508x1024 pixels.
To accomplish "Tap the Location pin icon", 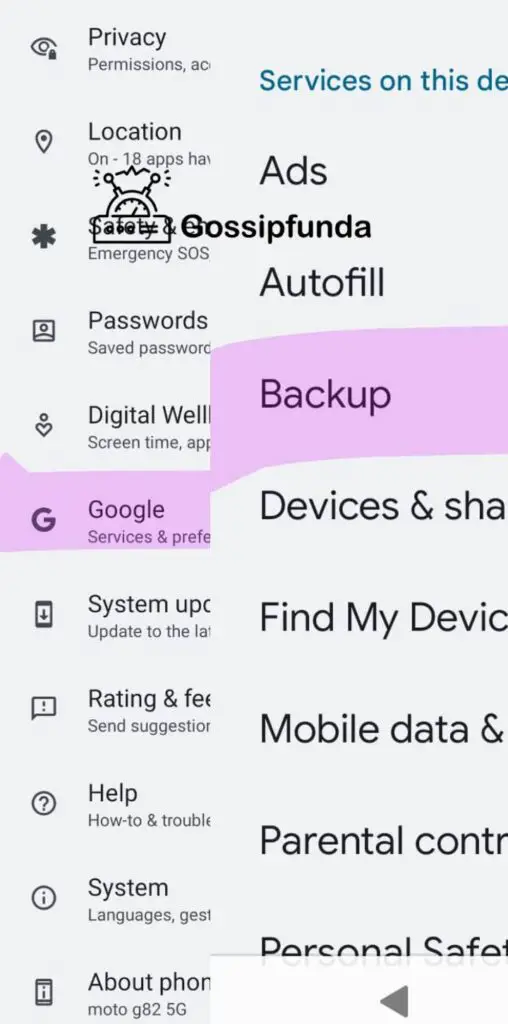I will click(x=44, y=142).
